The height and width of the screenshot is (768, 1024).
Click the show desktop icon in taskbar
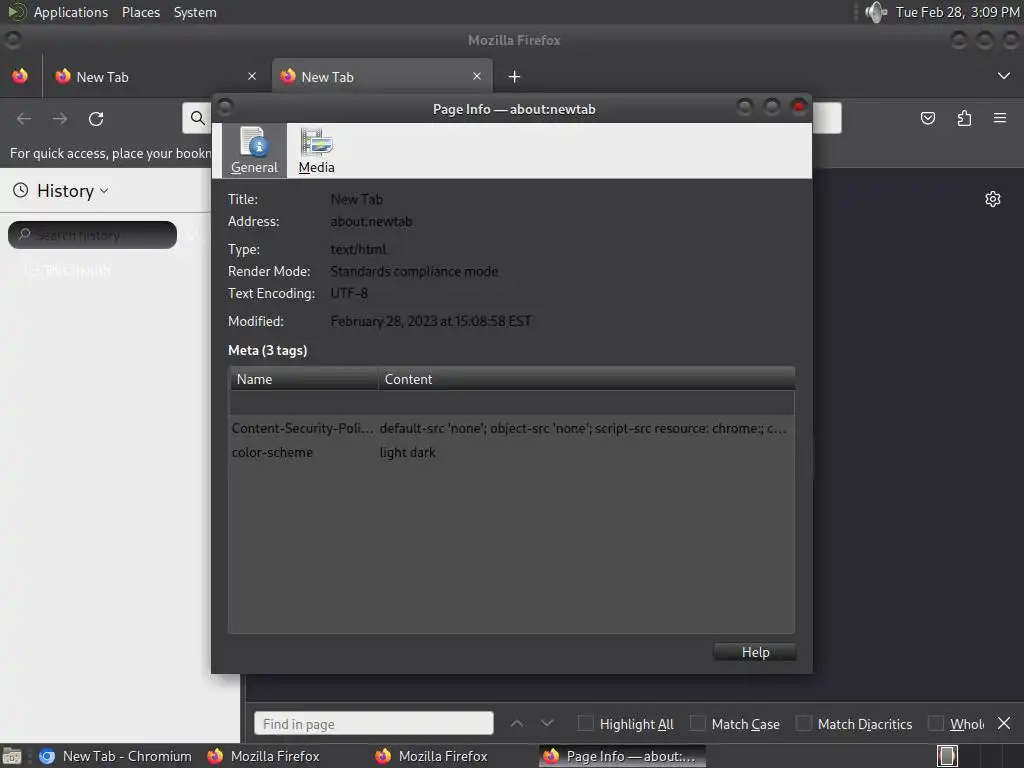12,756
